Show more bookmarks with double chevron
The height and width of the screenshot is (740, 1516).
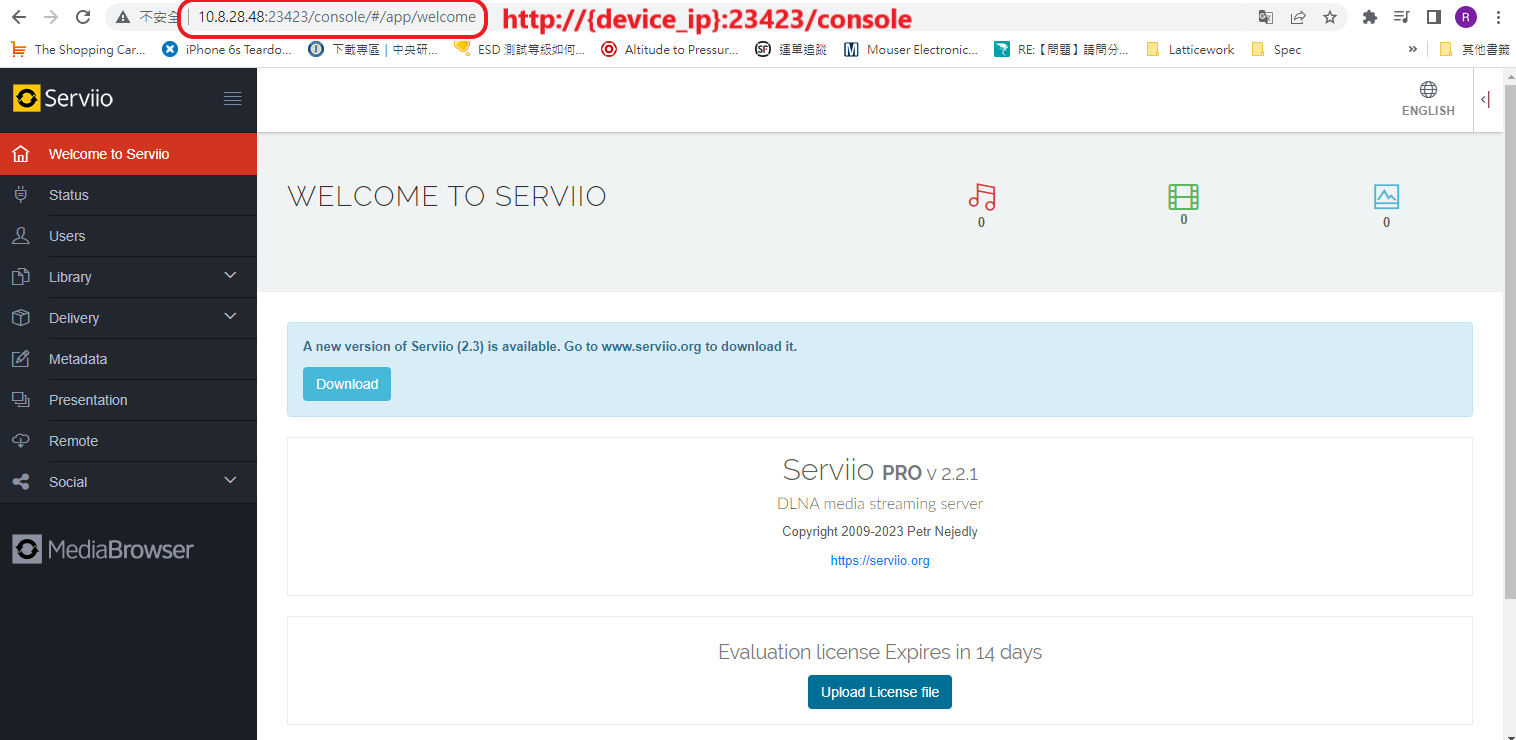coord(1413,49)
